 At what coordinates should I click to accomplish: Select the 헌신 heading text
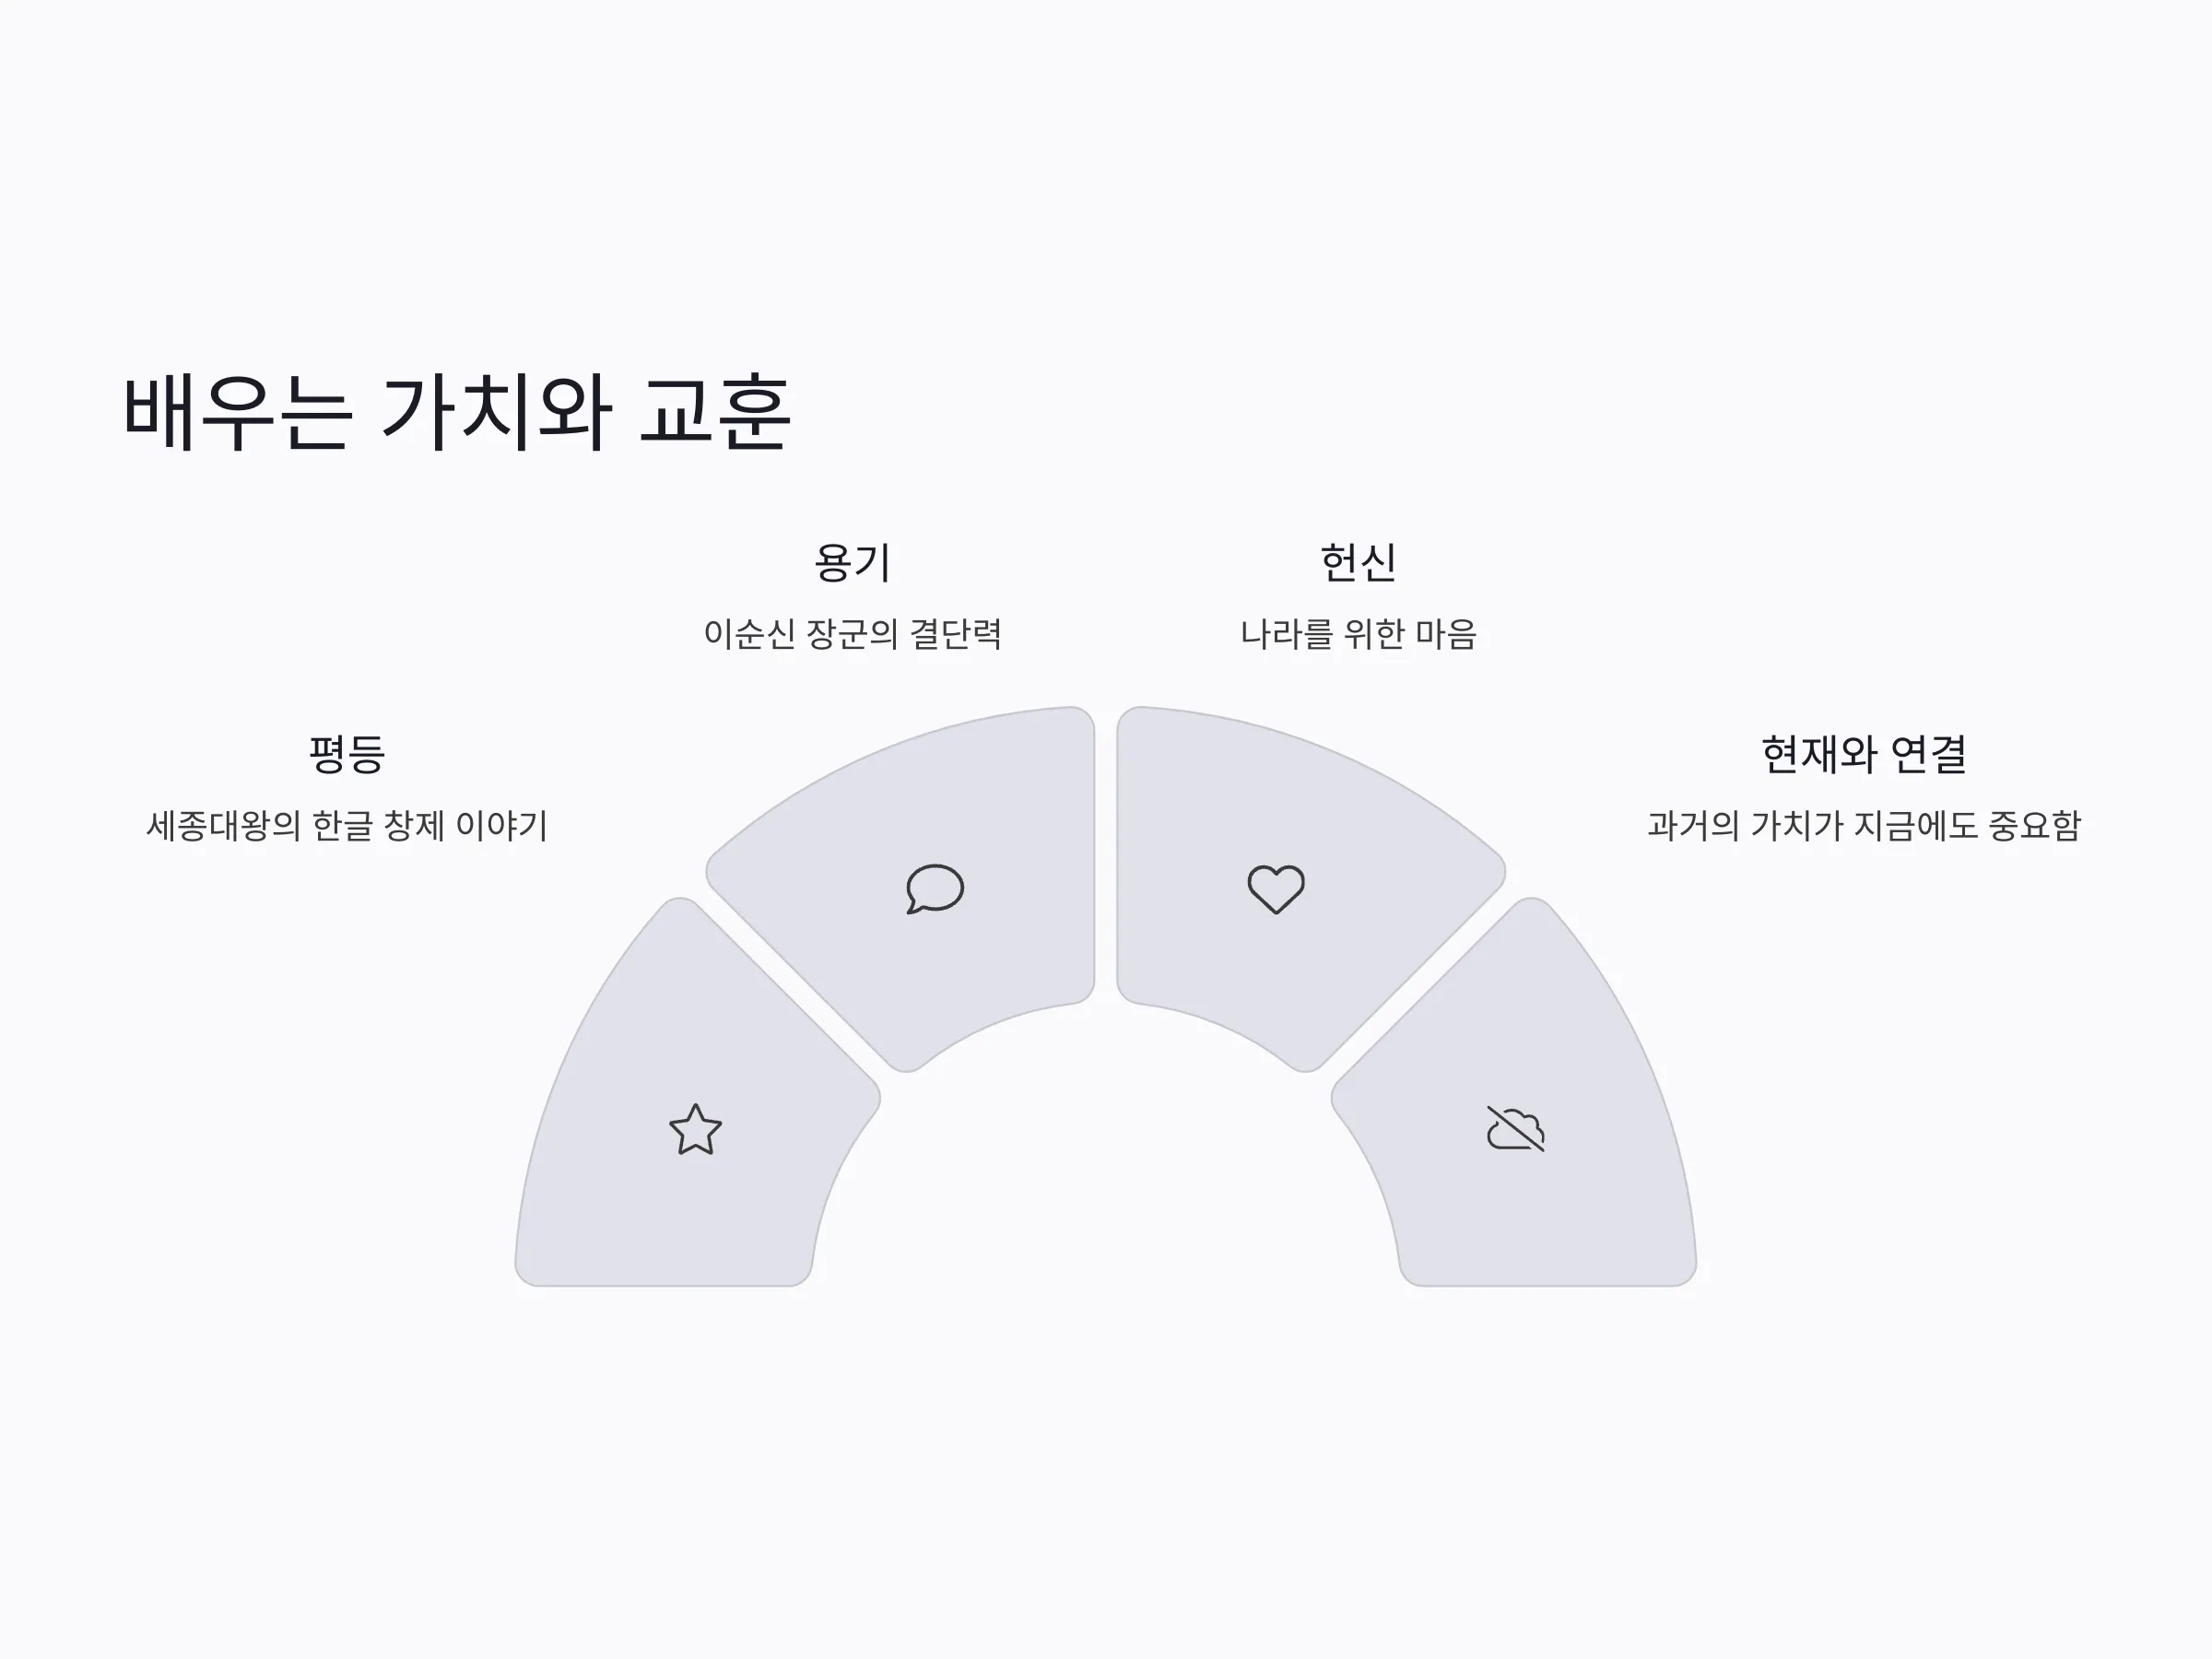[1358, 562]
